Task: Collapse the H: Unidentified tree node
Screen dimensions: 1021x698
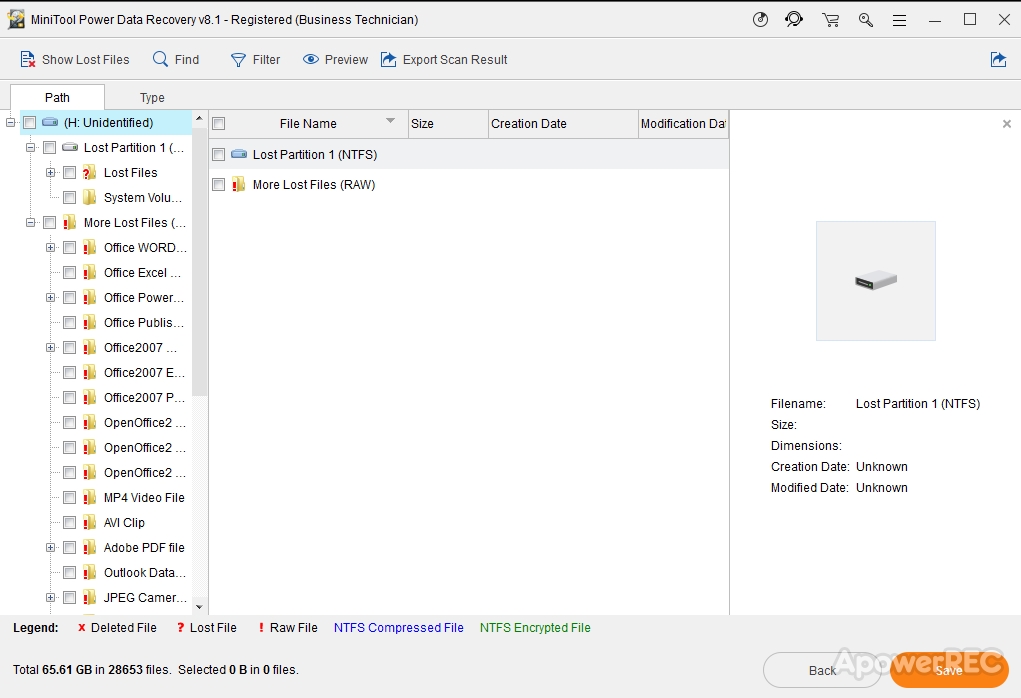Action: pyautogui.click(x=10, y=122)
